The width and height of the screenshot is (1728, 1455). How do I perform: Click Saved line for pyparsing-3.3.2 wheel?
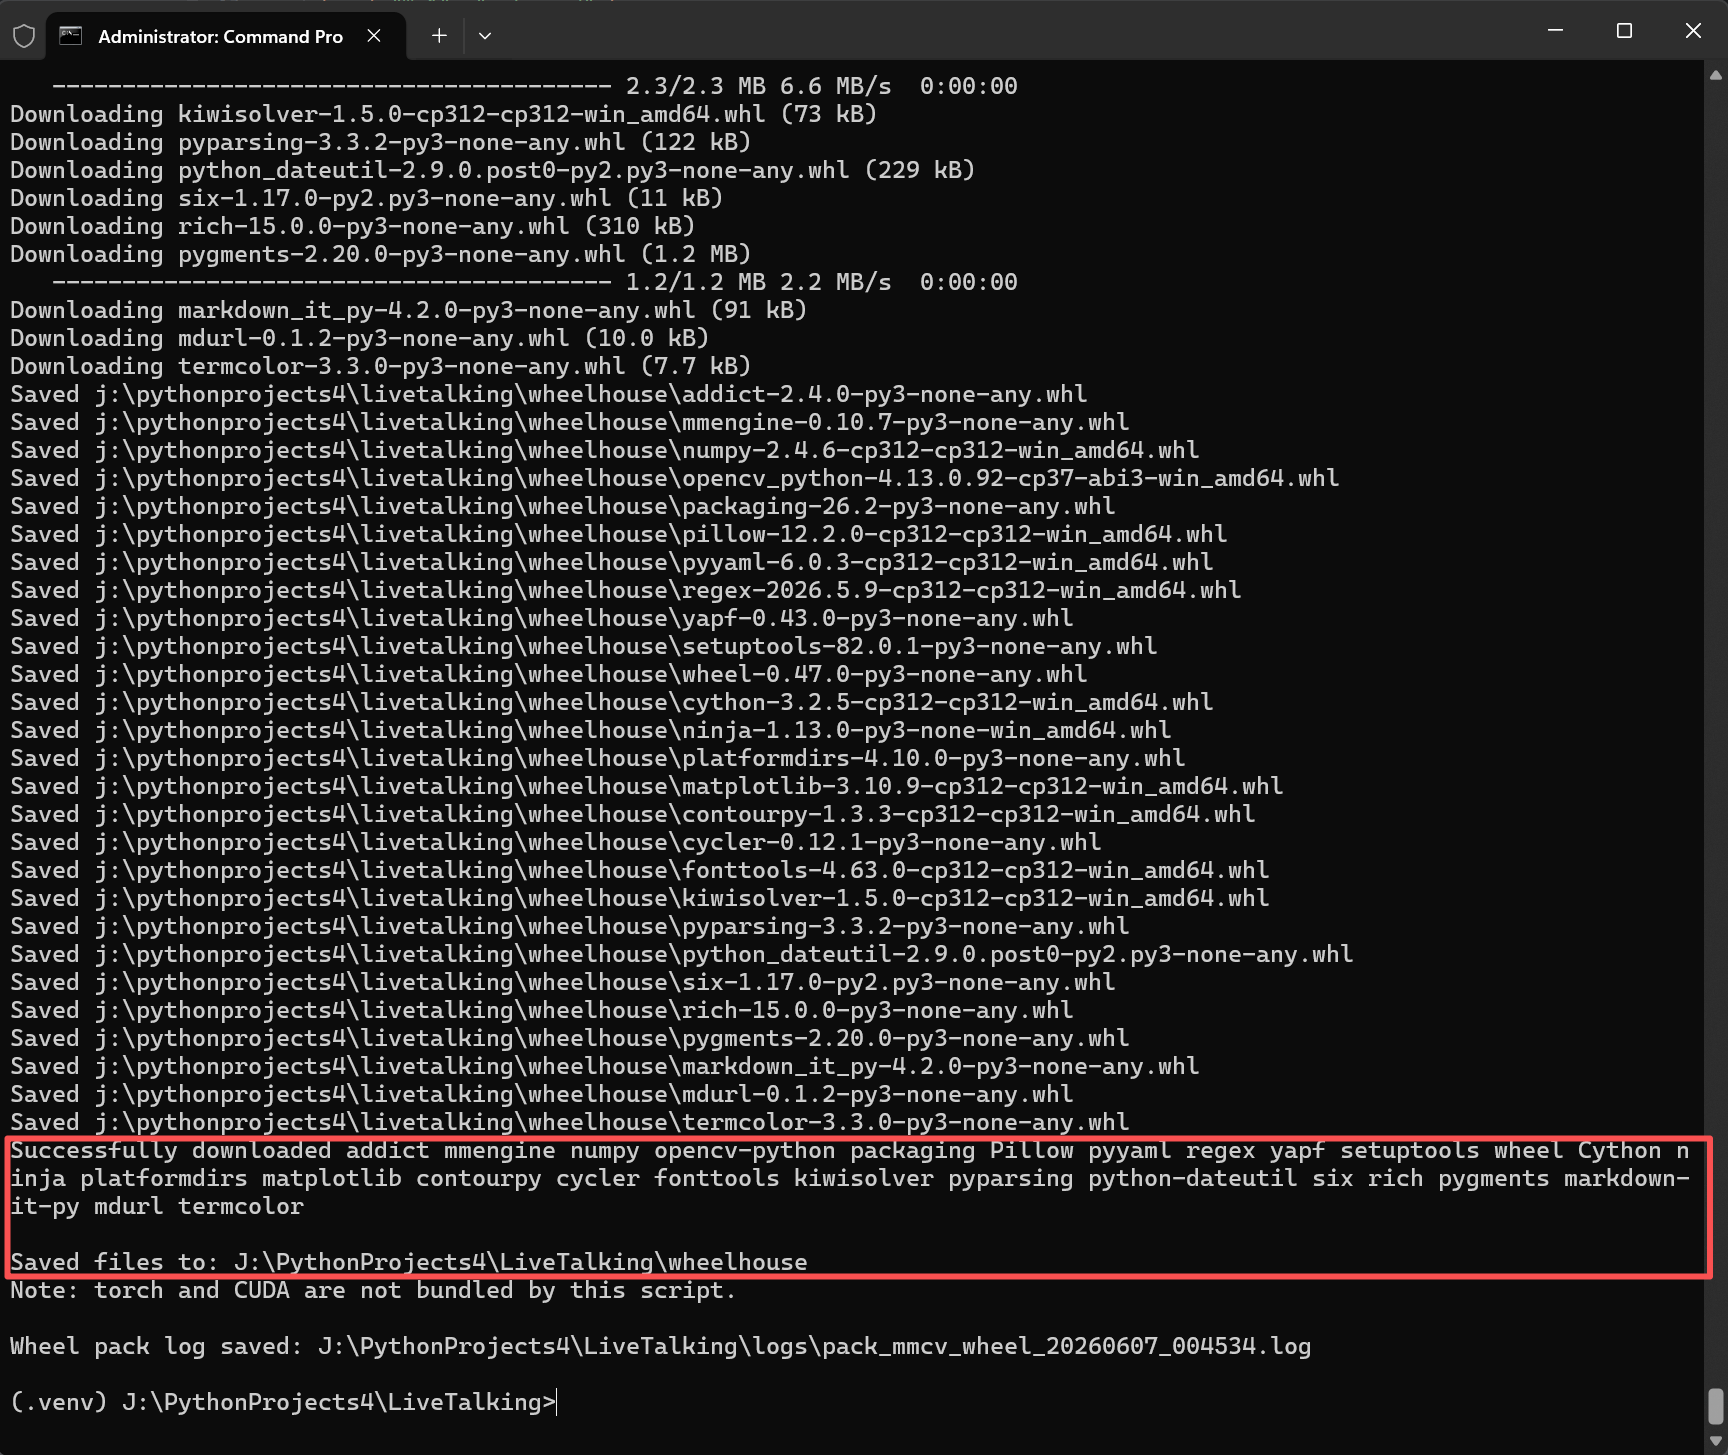[569, 926]
